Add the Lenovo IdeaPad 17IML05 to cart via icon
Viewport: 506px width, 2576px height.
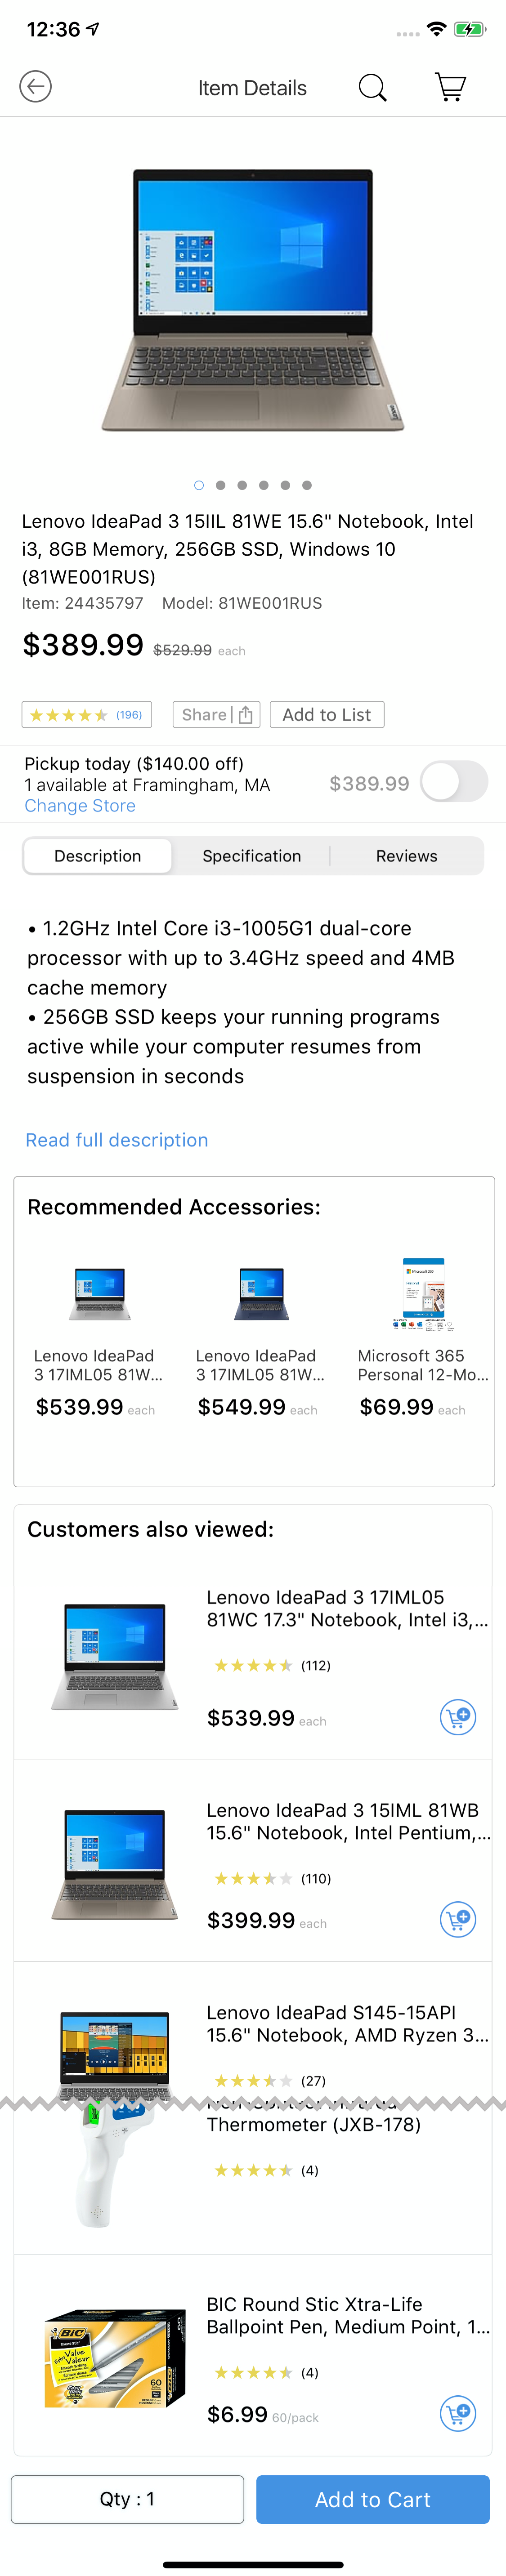(x=458, y=1716)
